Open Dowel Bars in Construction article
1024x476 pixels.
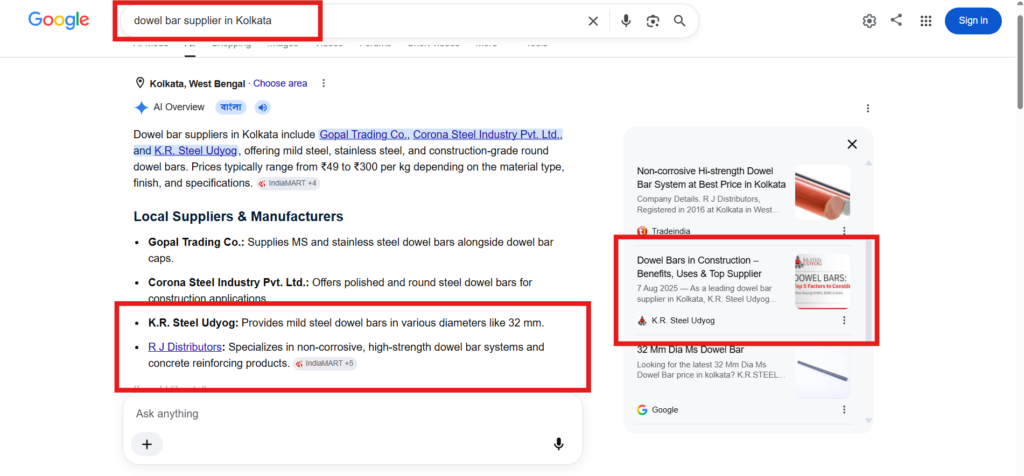click(699, 266)
